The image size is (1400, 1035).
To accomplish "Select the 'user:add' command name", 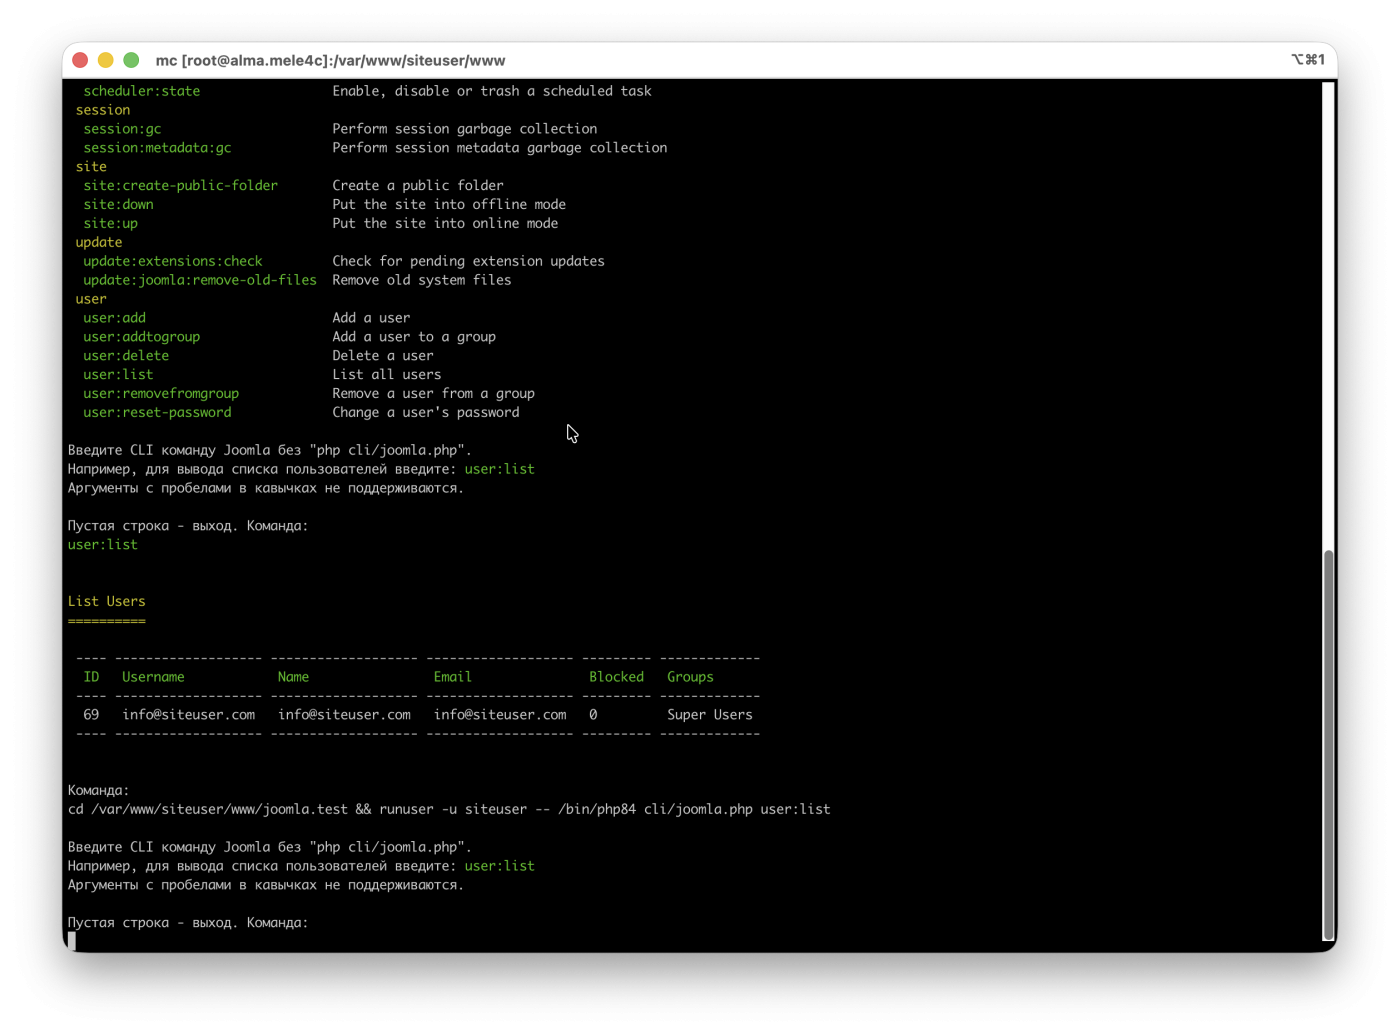I will coord(115,319).
